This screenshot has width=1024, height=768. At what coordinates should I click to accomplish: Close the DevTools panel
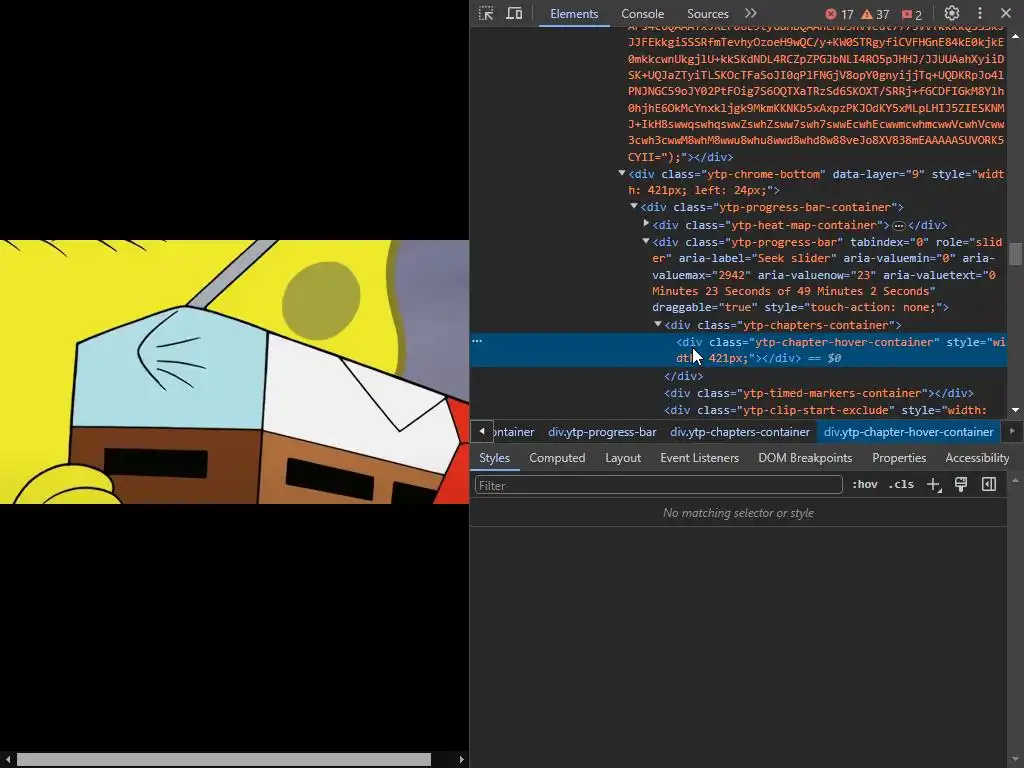1006,13
